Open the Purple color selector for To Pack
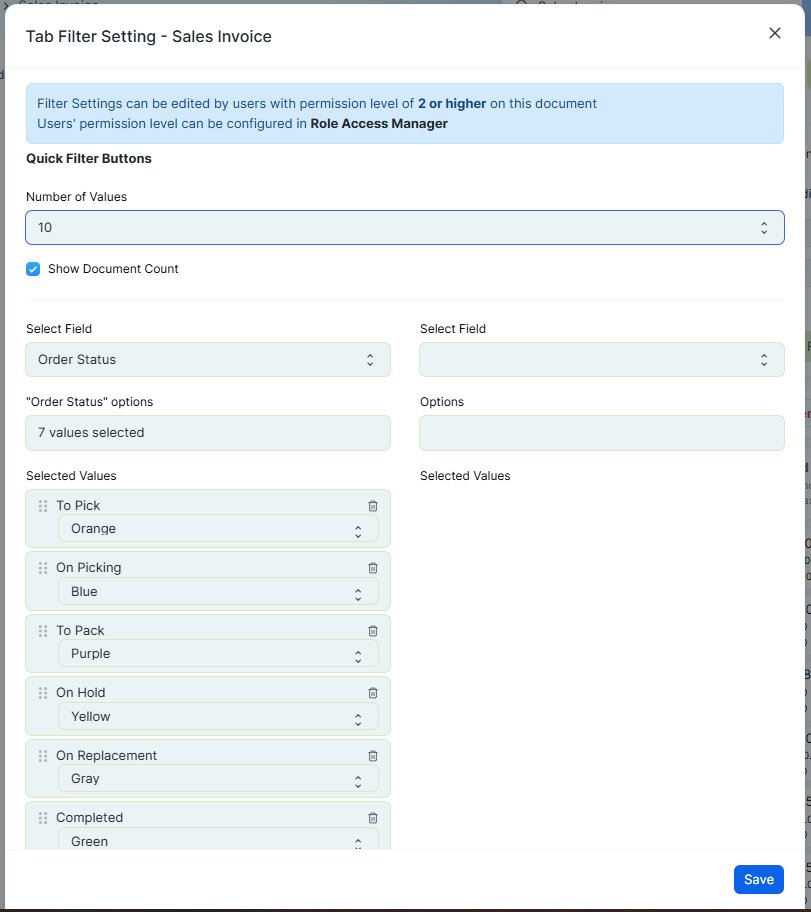811x912 pixels. (218, 654)
